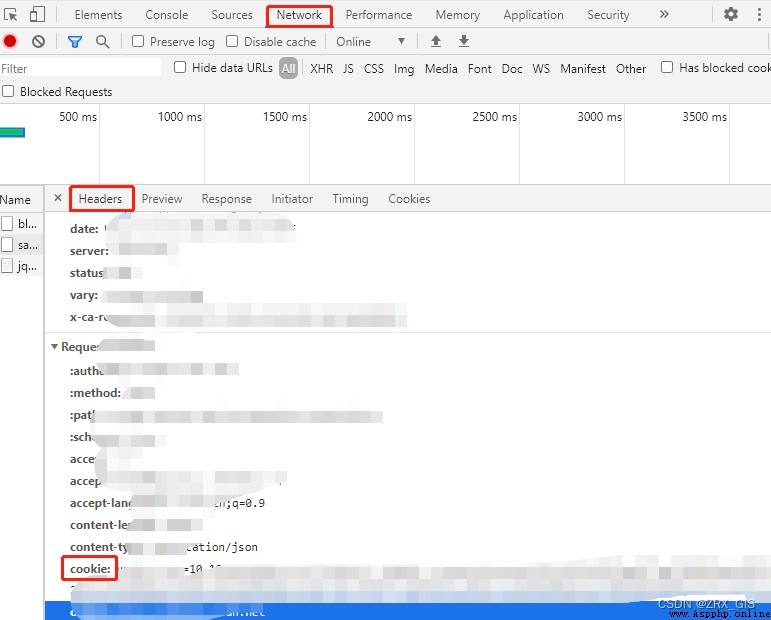Switch to the Sources tab

(232, 15)
